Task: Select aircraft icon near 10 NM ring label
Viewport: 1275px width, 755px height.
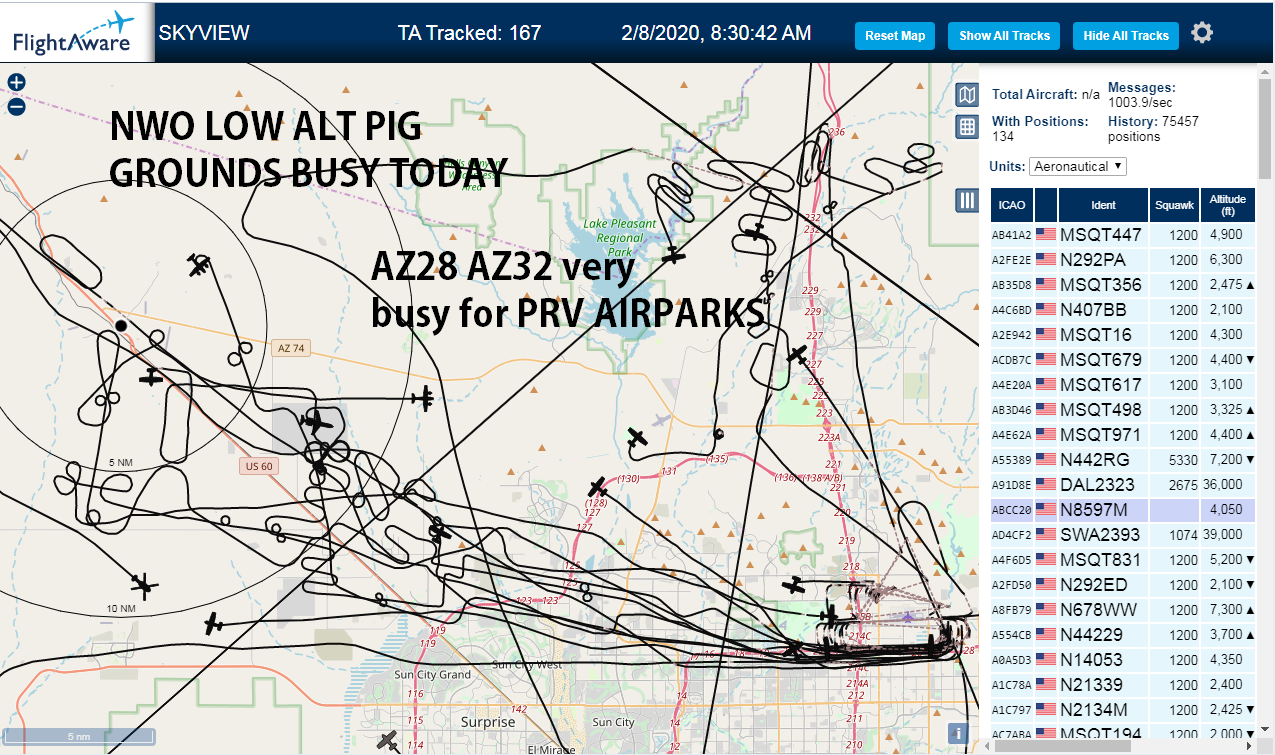Action: (x=145, y=585)
